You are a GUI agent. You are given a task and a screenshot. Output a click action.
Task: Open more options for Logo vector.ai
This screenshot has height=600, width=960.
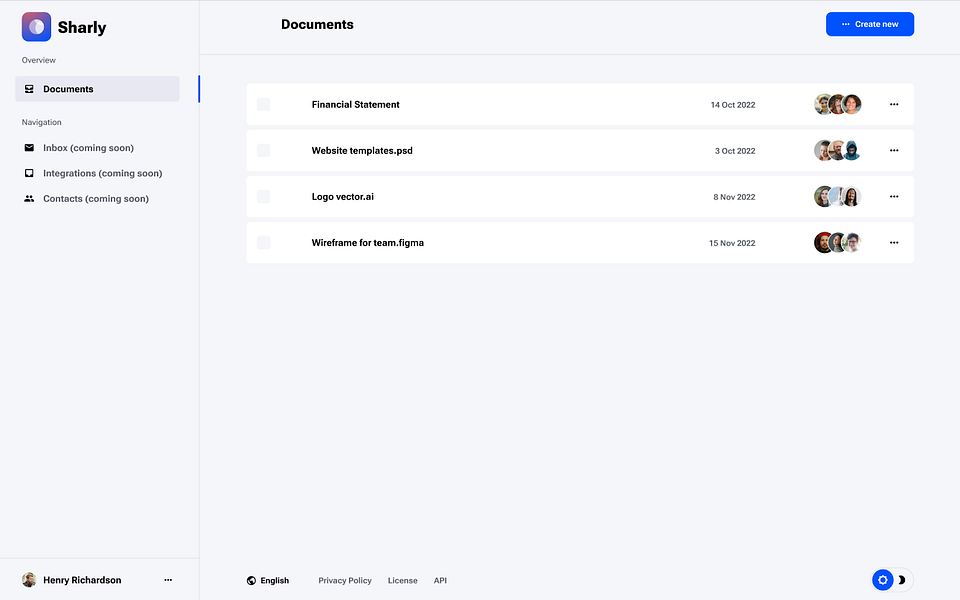tap(894, 197)
